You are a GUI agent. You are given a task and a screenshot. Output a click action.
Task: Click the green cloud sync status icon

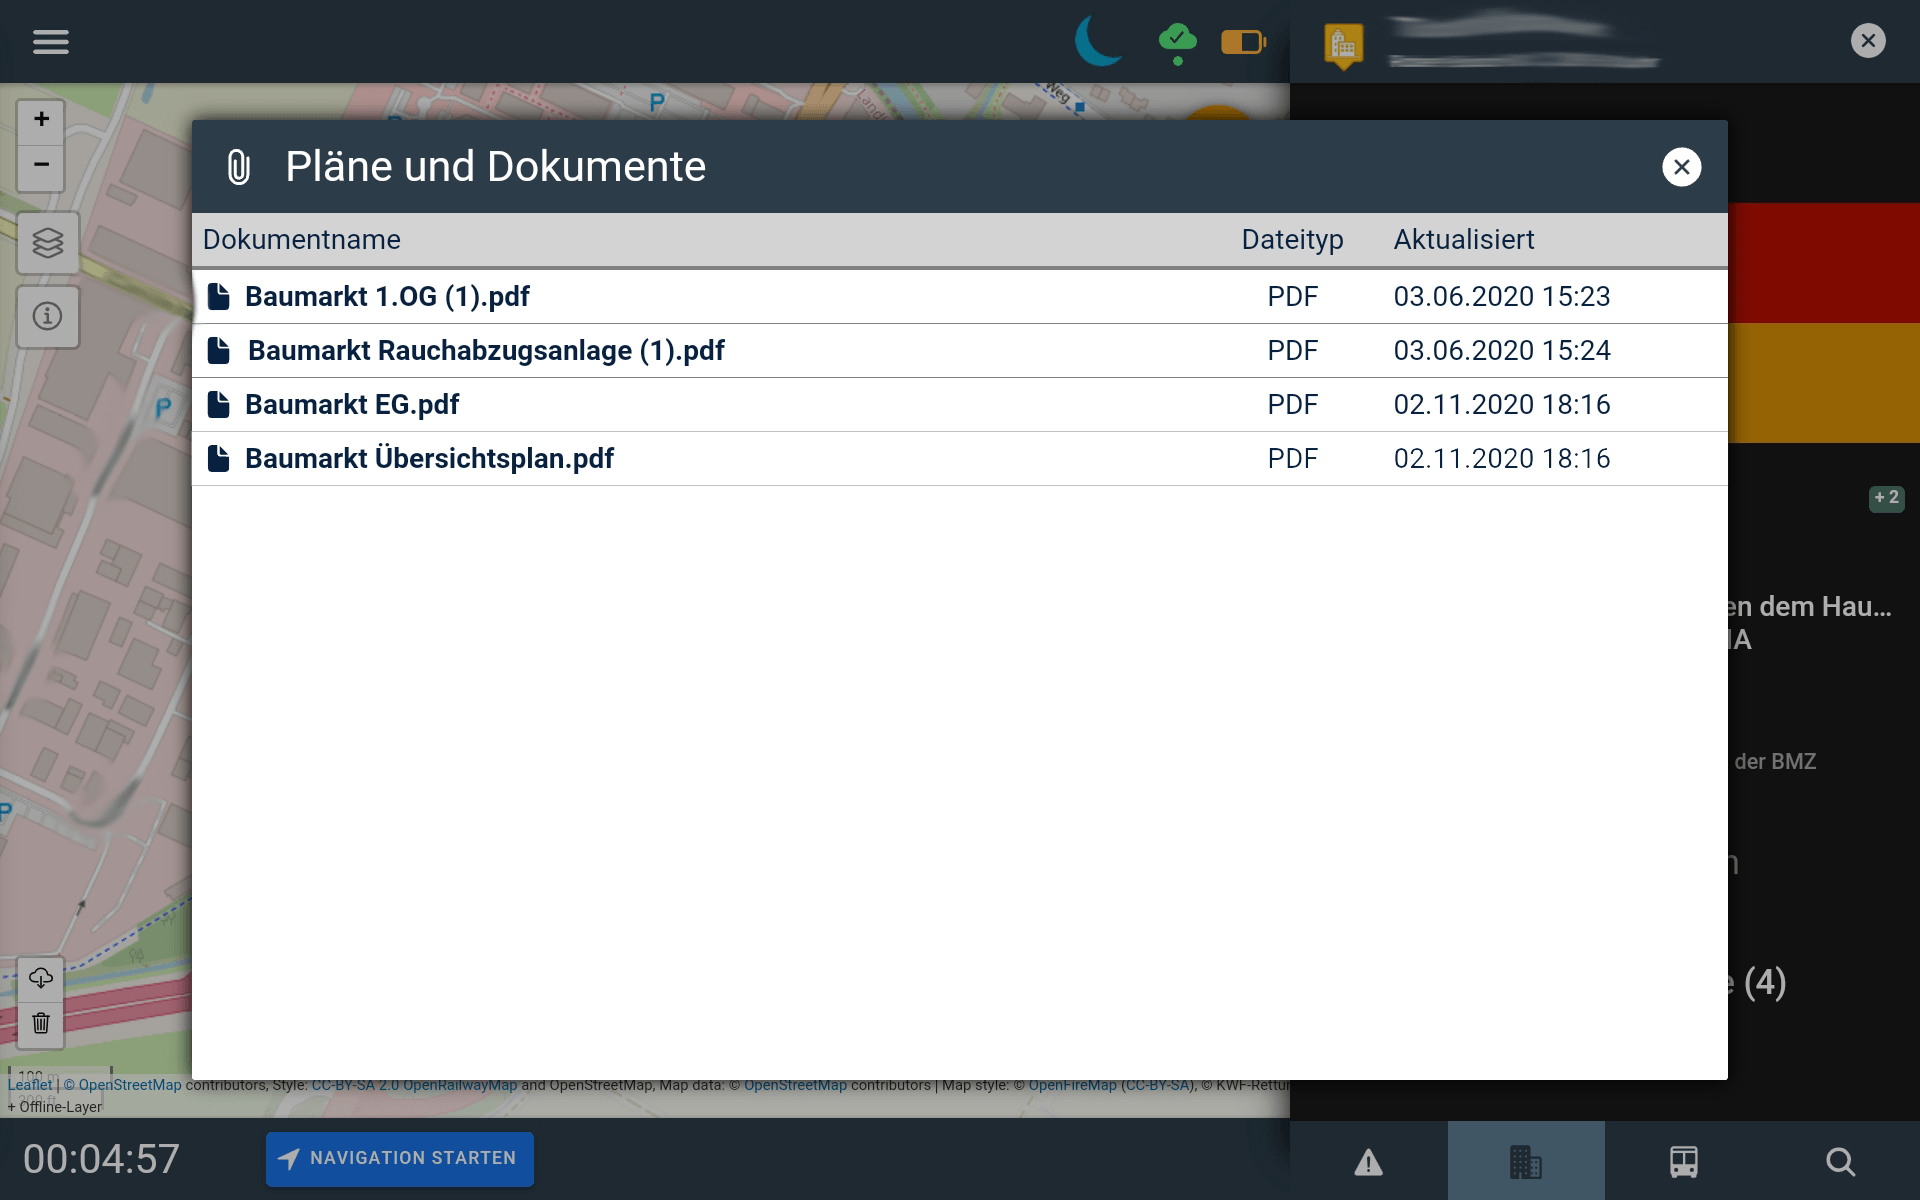pyautogui.click(x=1177, y=43)
